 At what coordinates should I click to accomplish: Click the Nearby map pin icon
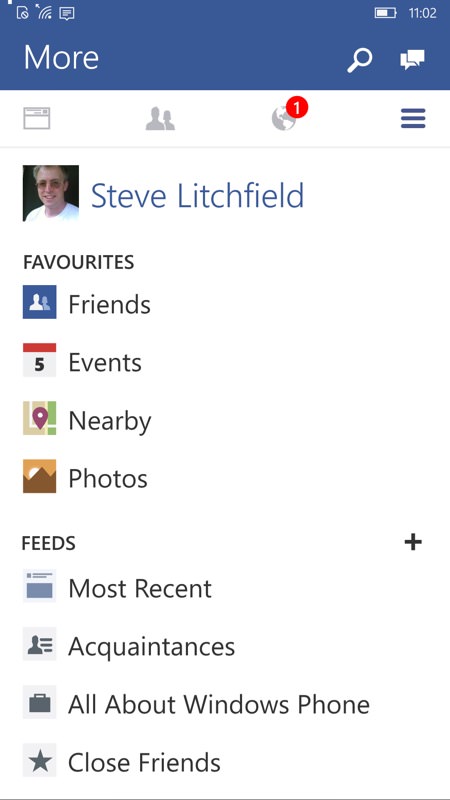[39, 418]
